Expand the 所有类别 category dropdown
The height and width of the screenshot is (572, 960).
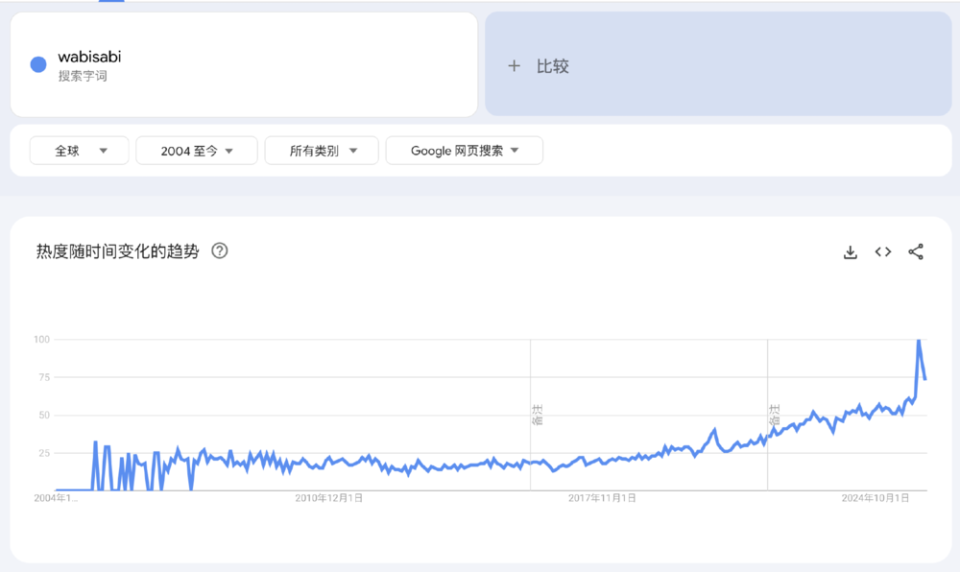pos(321,151)
